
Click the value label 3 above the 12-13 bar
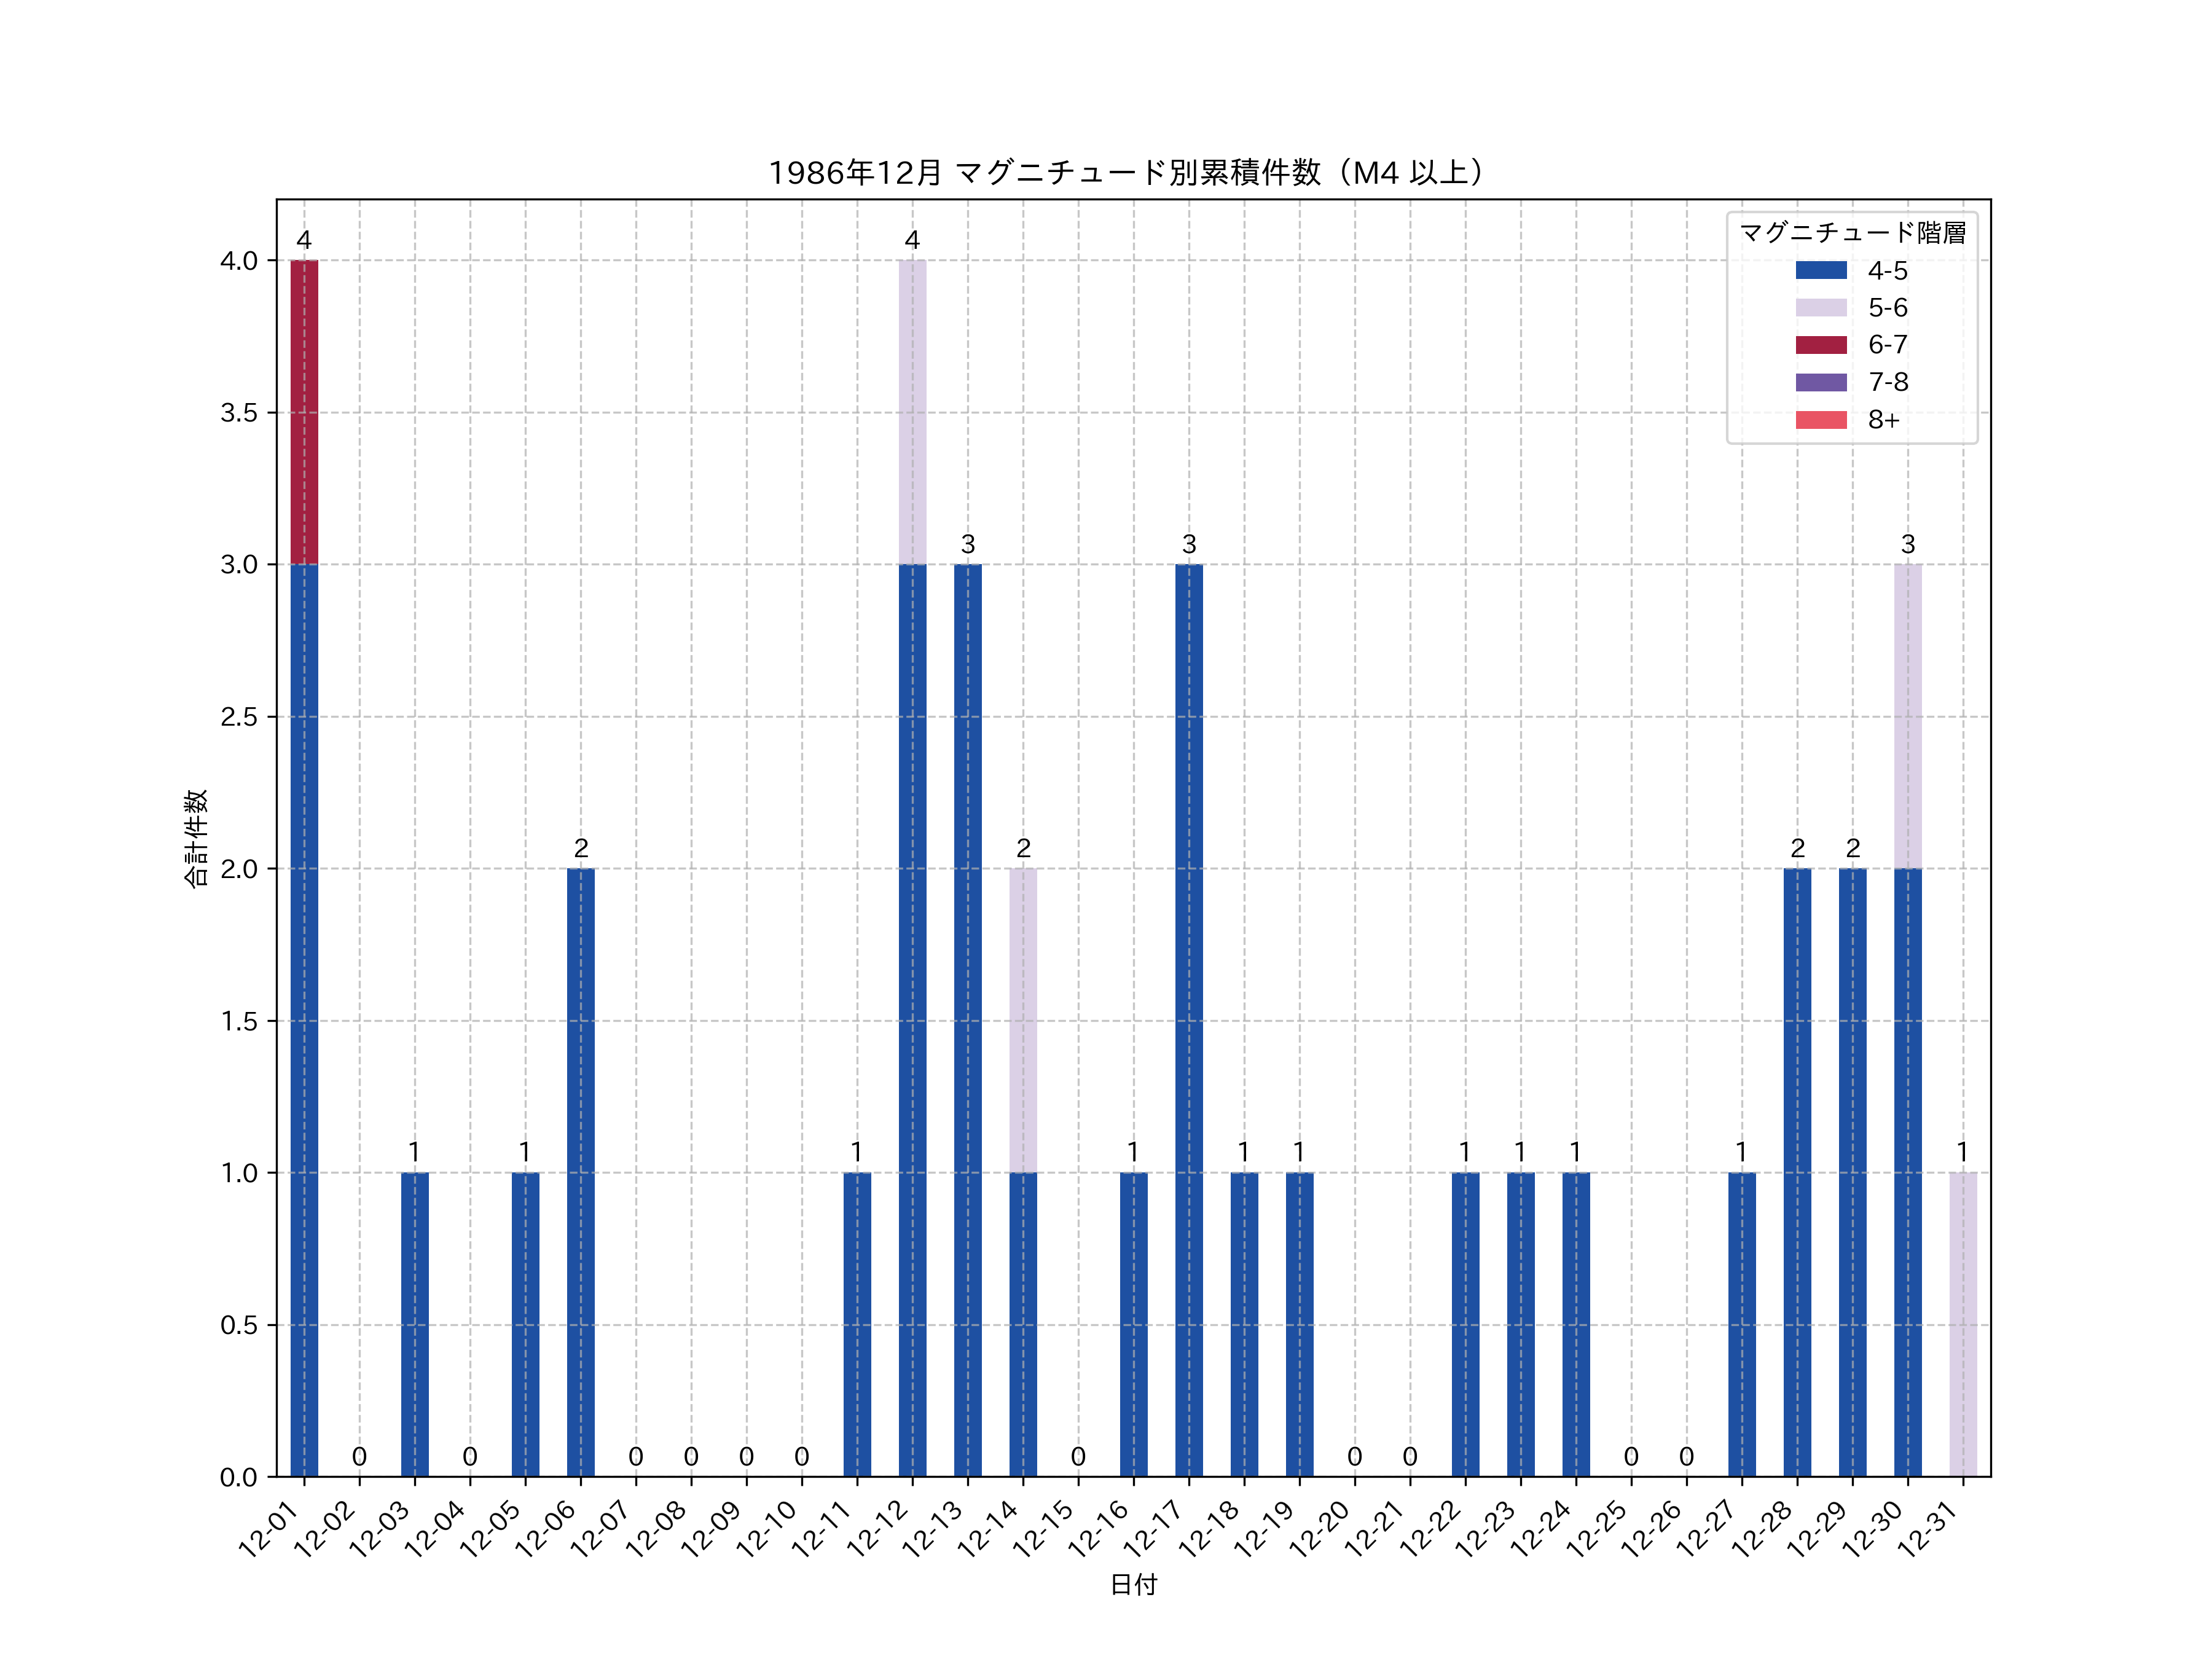968,544
